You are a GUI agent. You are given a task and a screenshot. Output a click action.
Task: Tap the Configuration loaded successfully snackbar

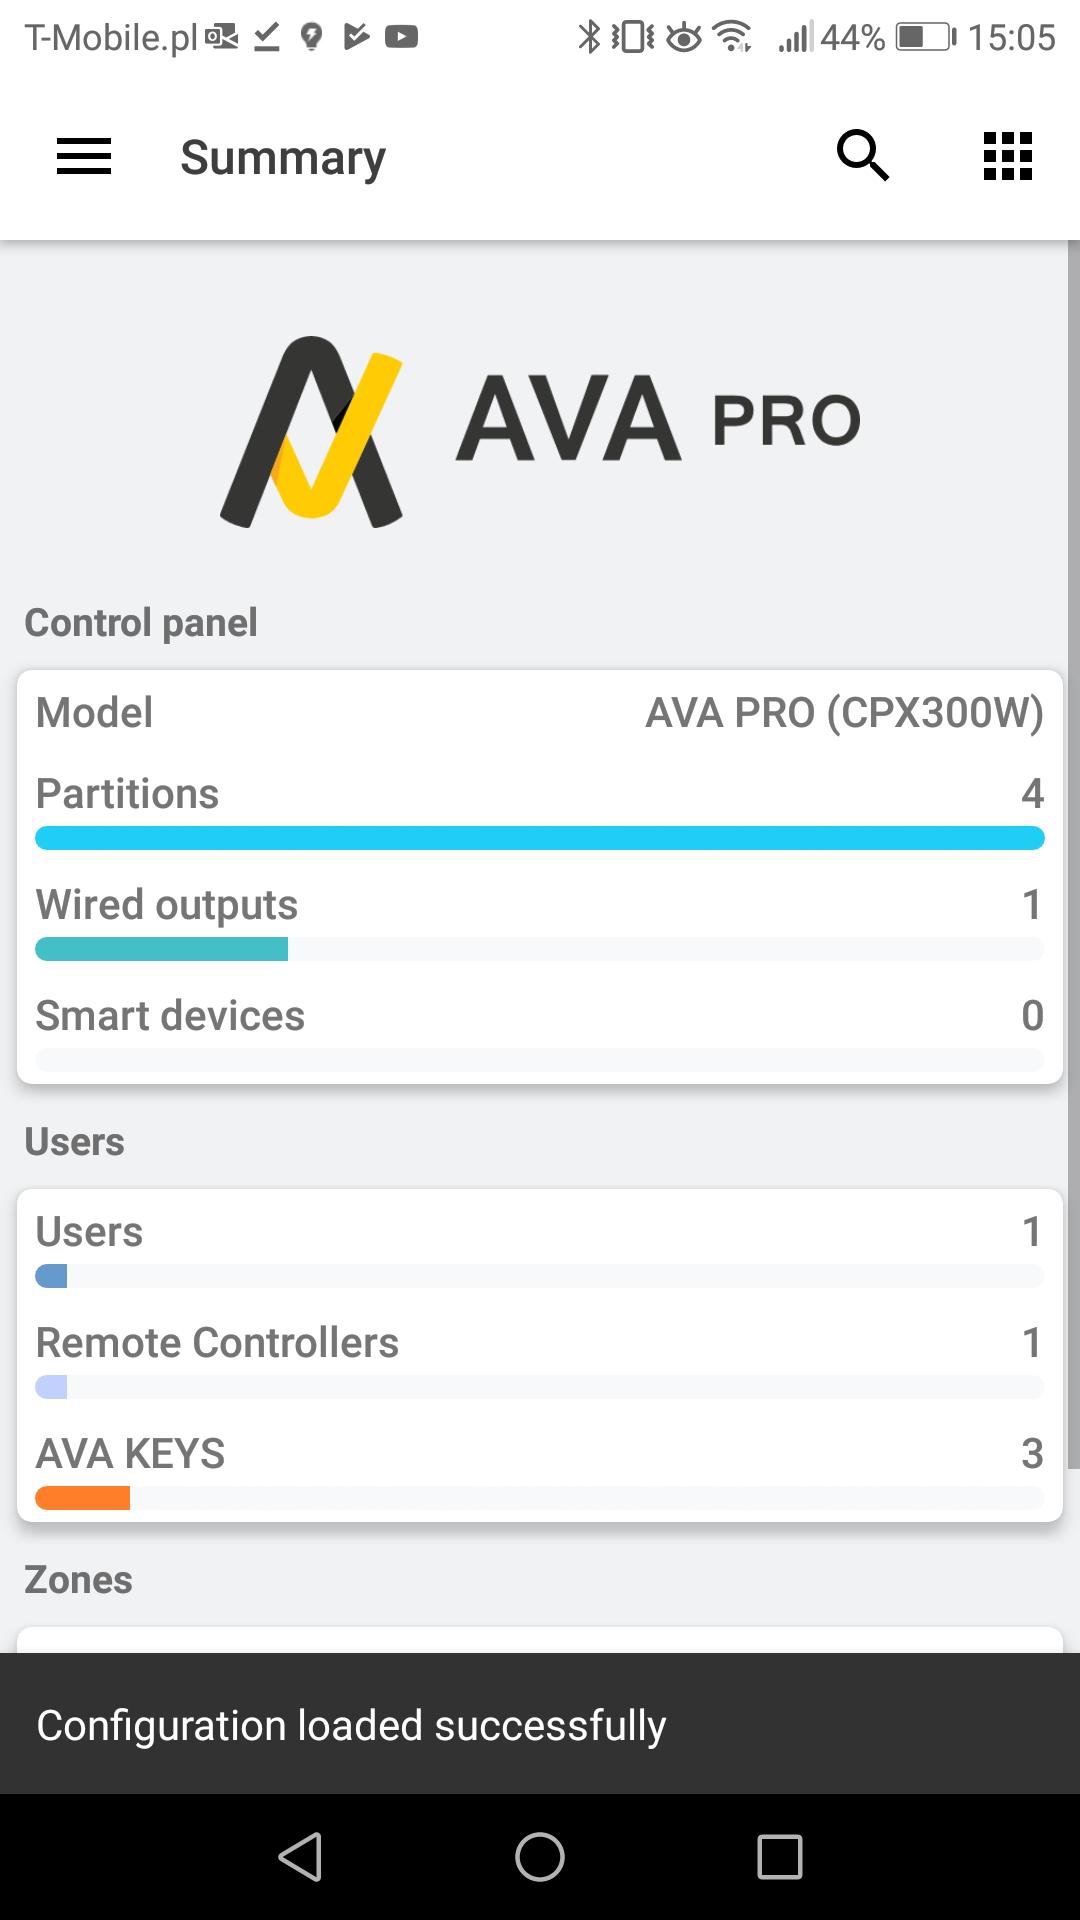tap(540, 1725)
